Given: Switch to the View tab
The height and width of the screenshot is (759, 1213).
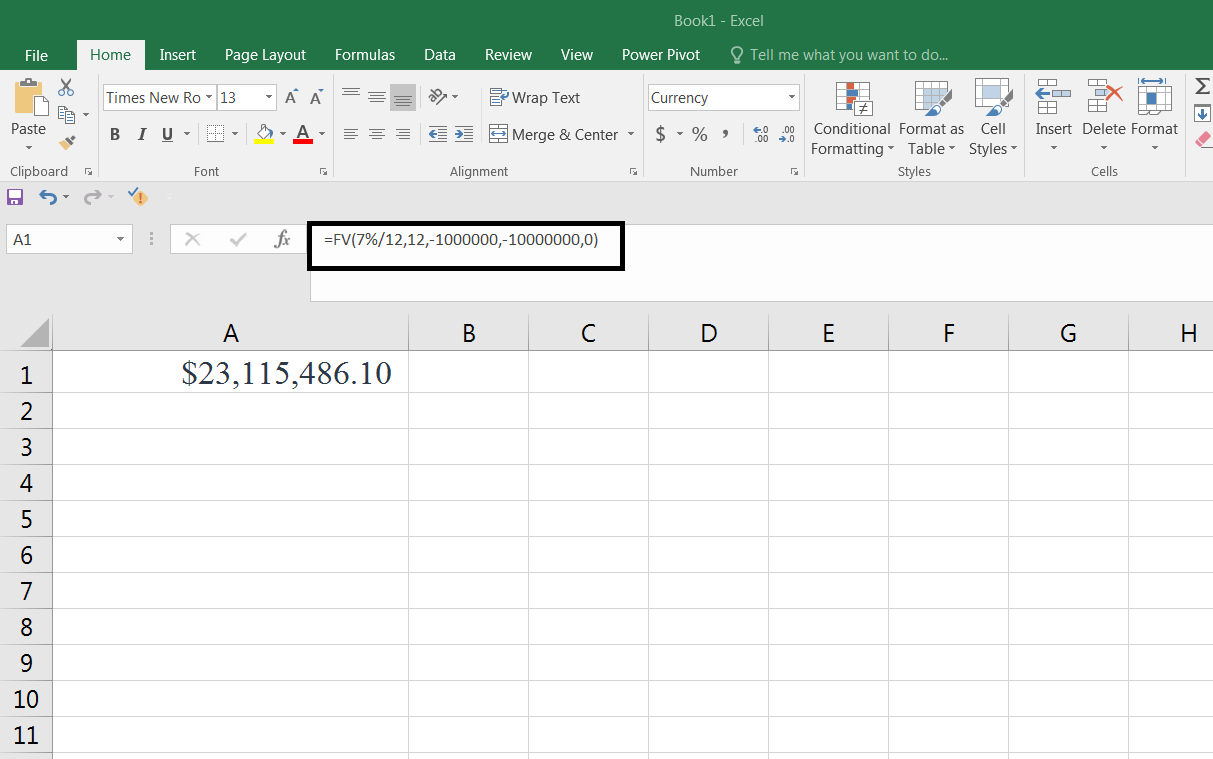Looking at the screenshot, I should tap(577, 55).
